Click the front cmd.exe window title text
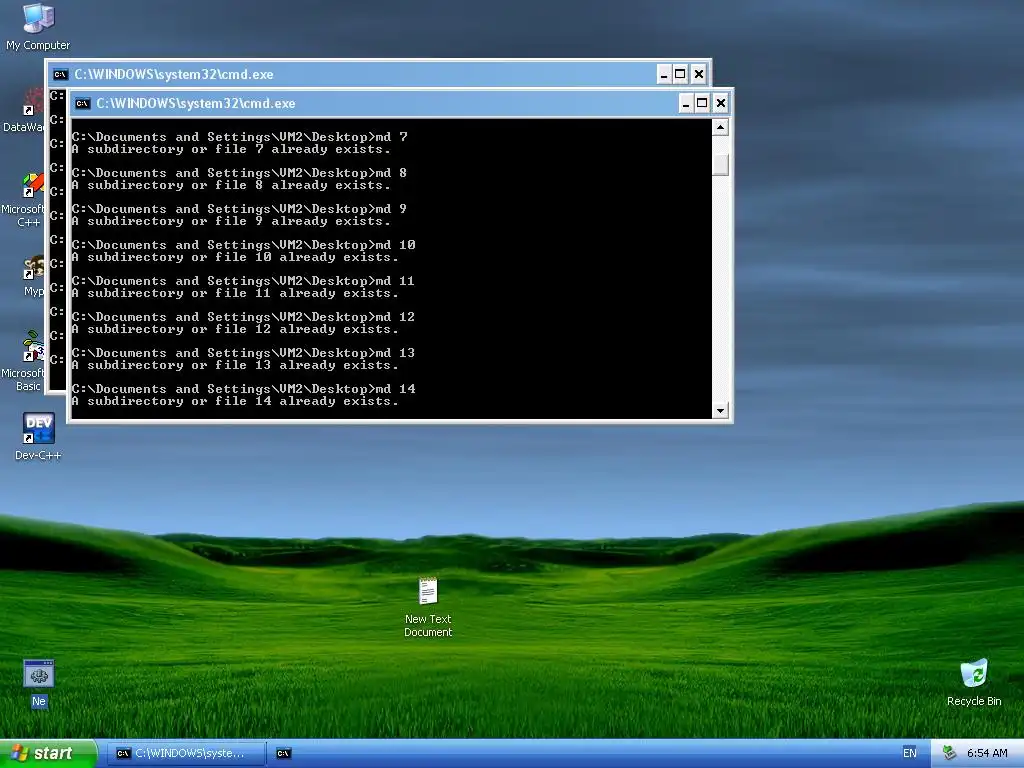The height and width of the screenshot is (768, 1024). (x=196, y=103)
